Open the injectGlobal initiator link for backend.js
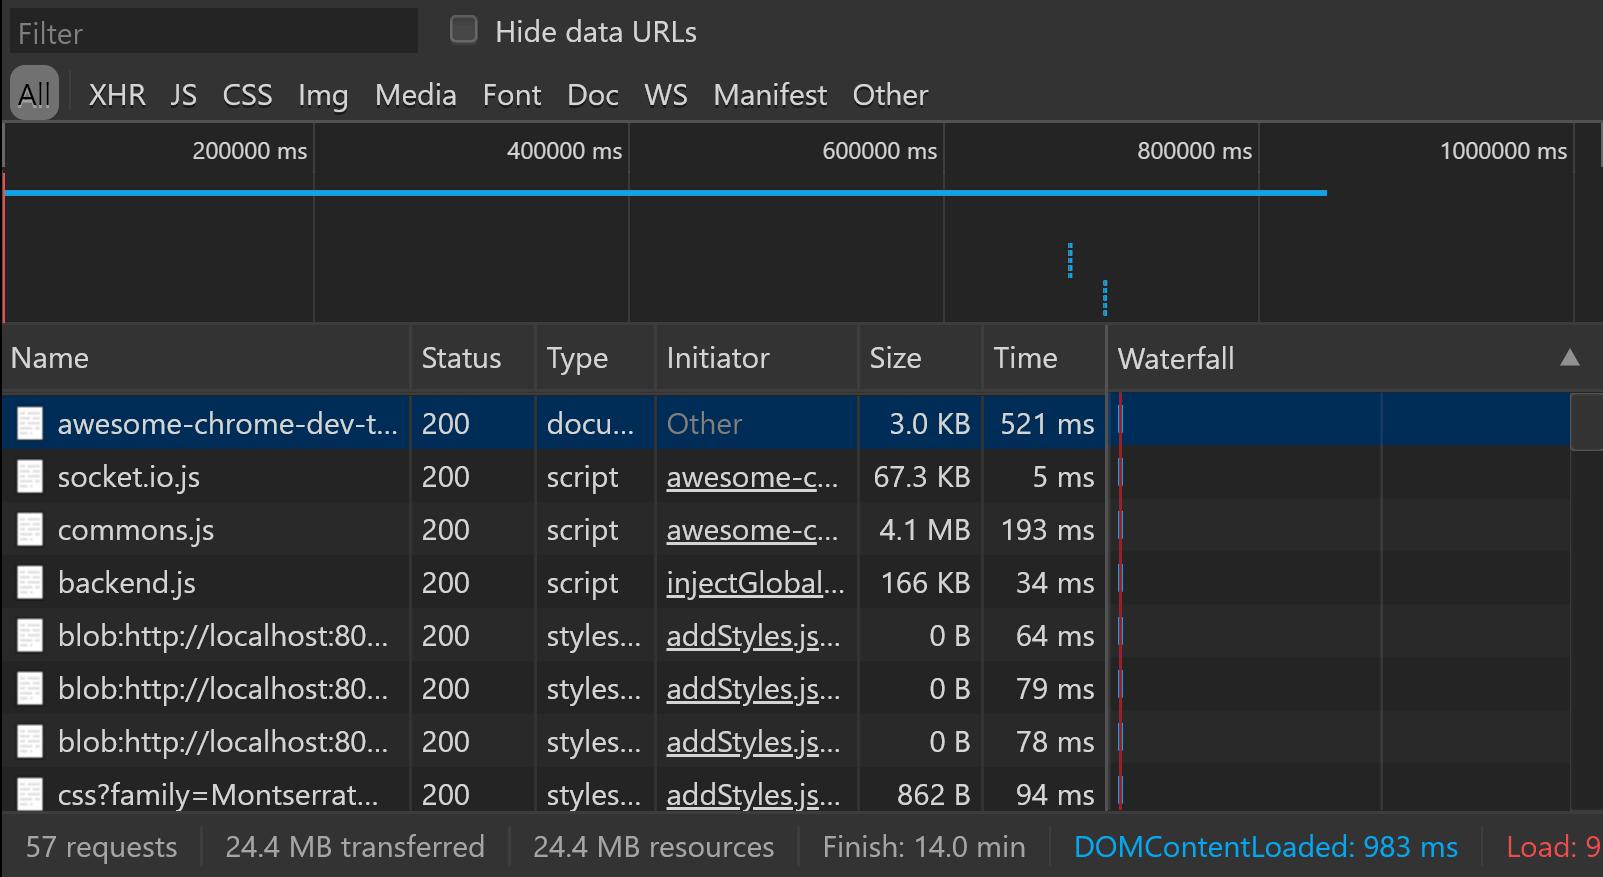The image size is (1603, 877). pyautogui.click(x=755, y=583)
